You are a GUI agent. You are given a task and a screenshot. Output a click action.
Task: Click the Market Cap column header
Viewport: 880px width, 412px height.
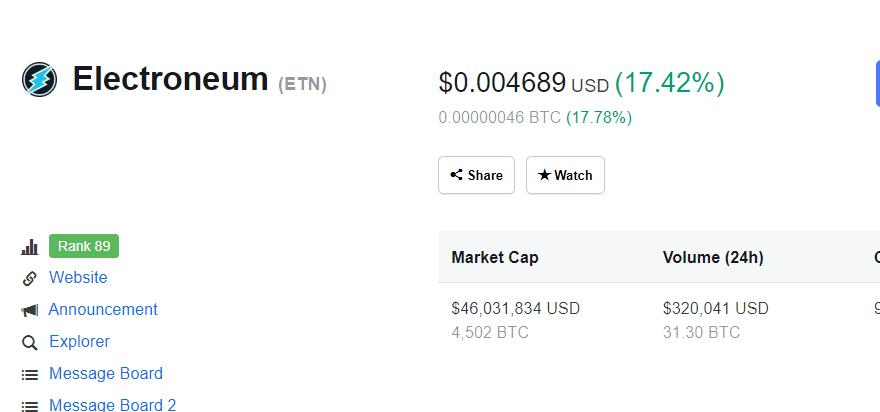[x=495, y=258]
